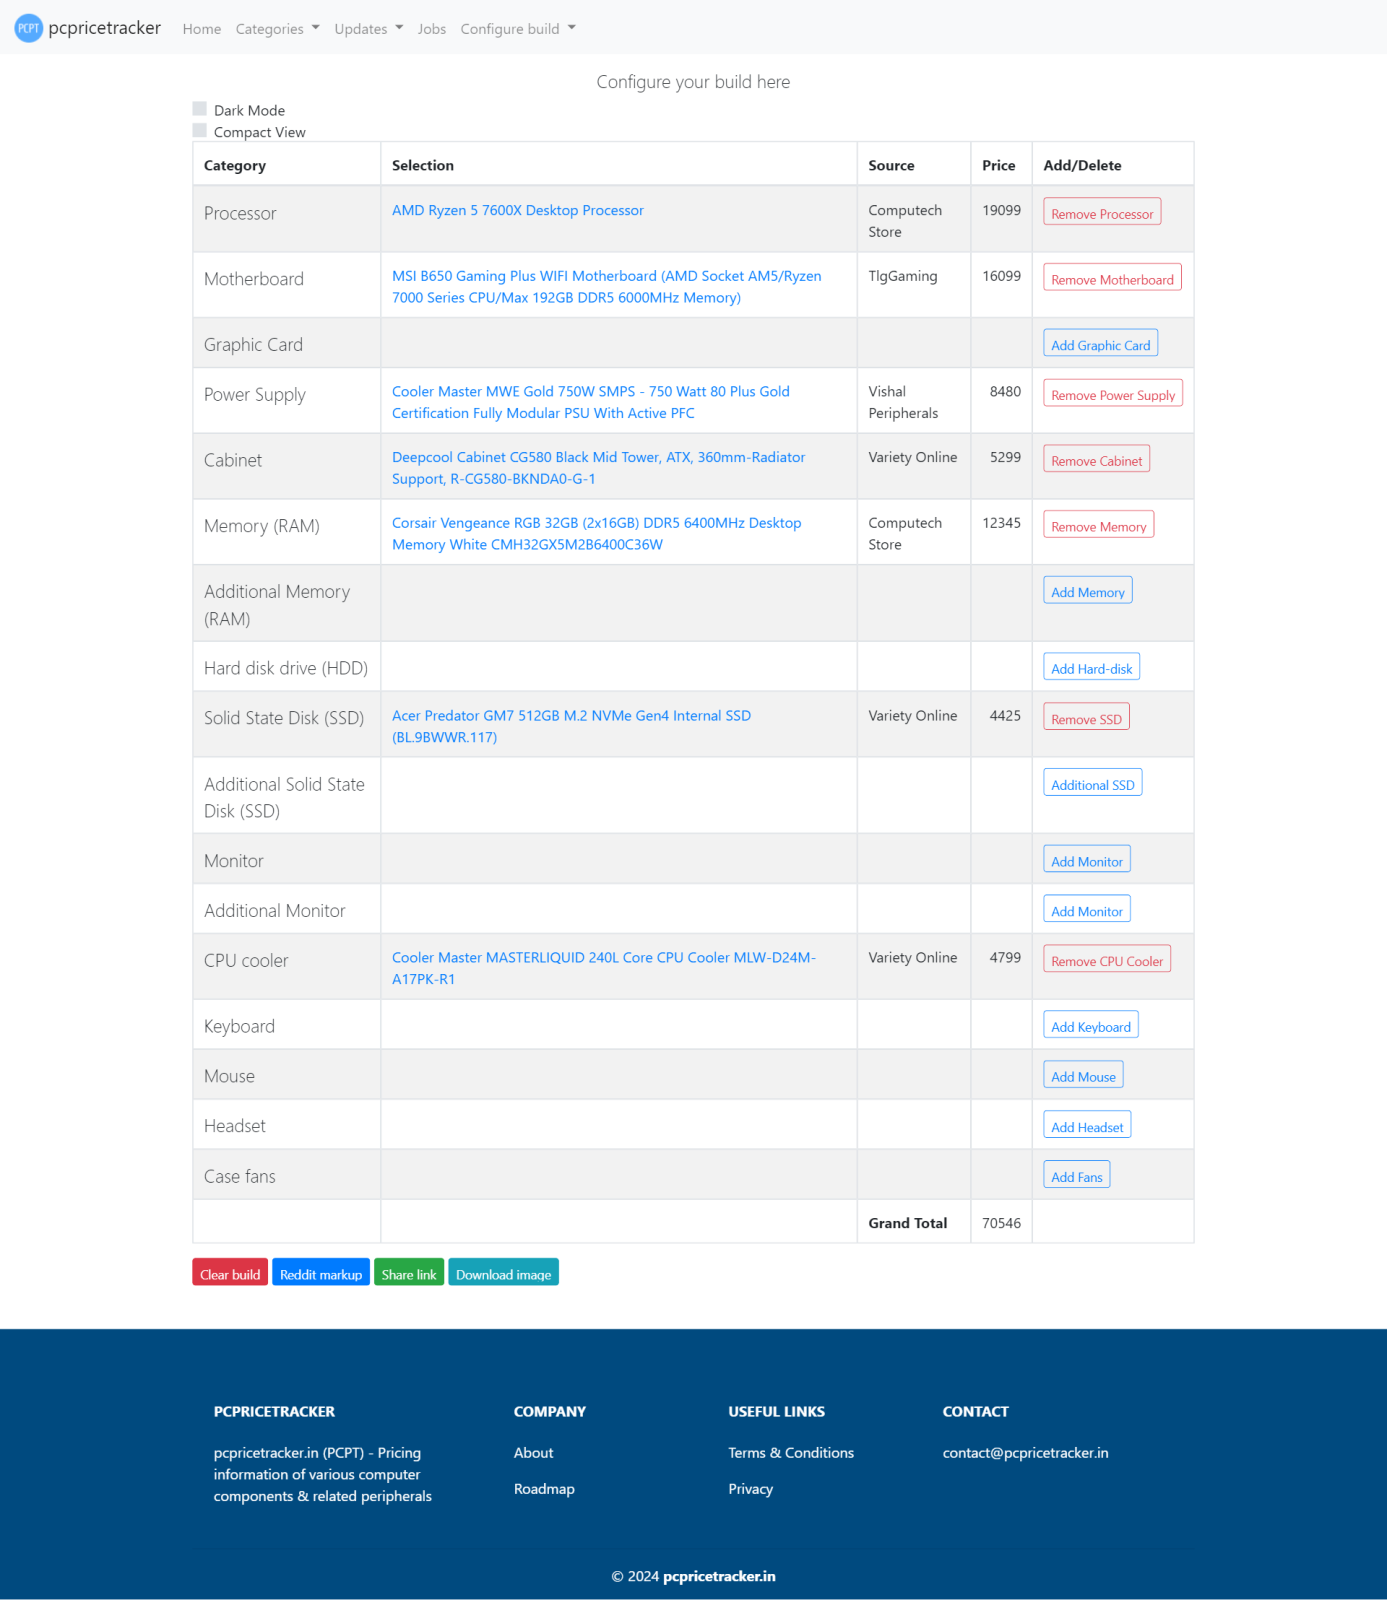This screenshot has height=1600, width=1387.
Task: Remove the Processor from build
Action: coord(1102,213)
